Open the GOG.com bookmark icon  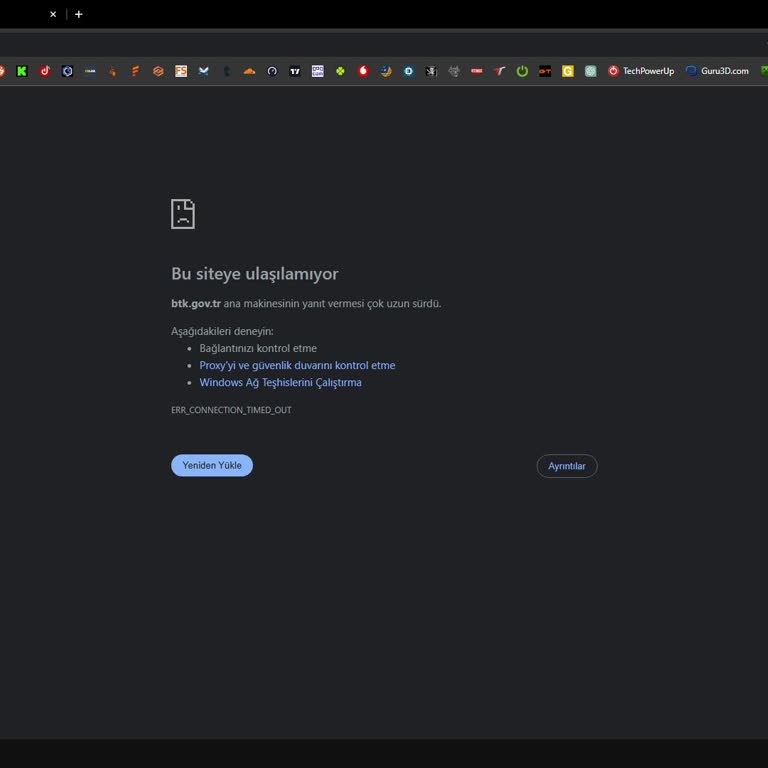tap(317, 71)
